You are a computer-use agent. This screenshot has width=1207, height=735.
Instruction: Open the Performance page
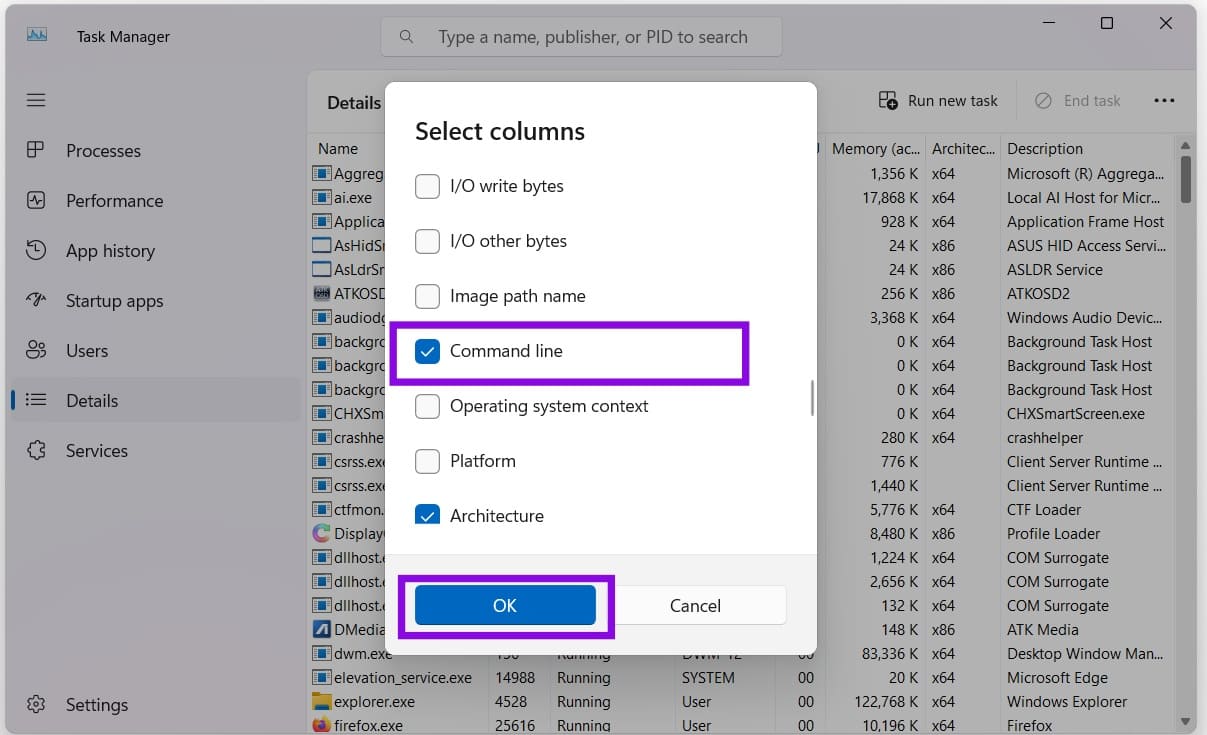point(155,200)
